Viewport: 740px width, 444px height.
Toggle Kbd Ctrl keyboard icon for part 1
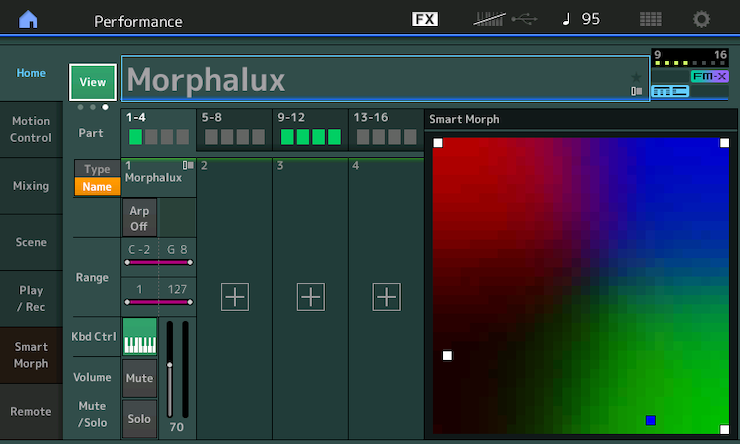(x=140, y=337)
